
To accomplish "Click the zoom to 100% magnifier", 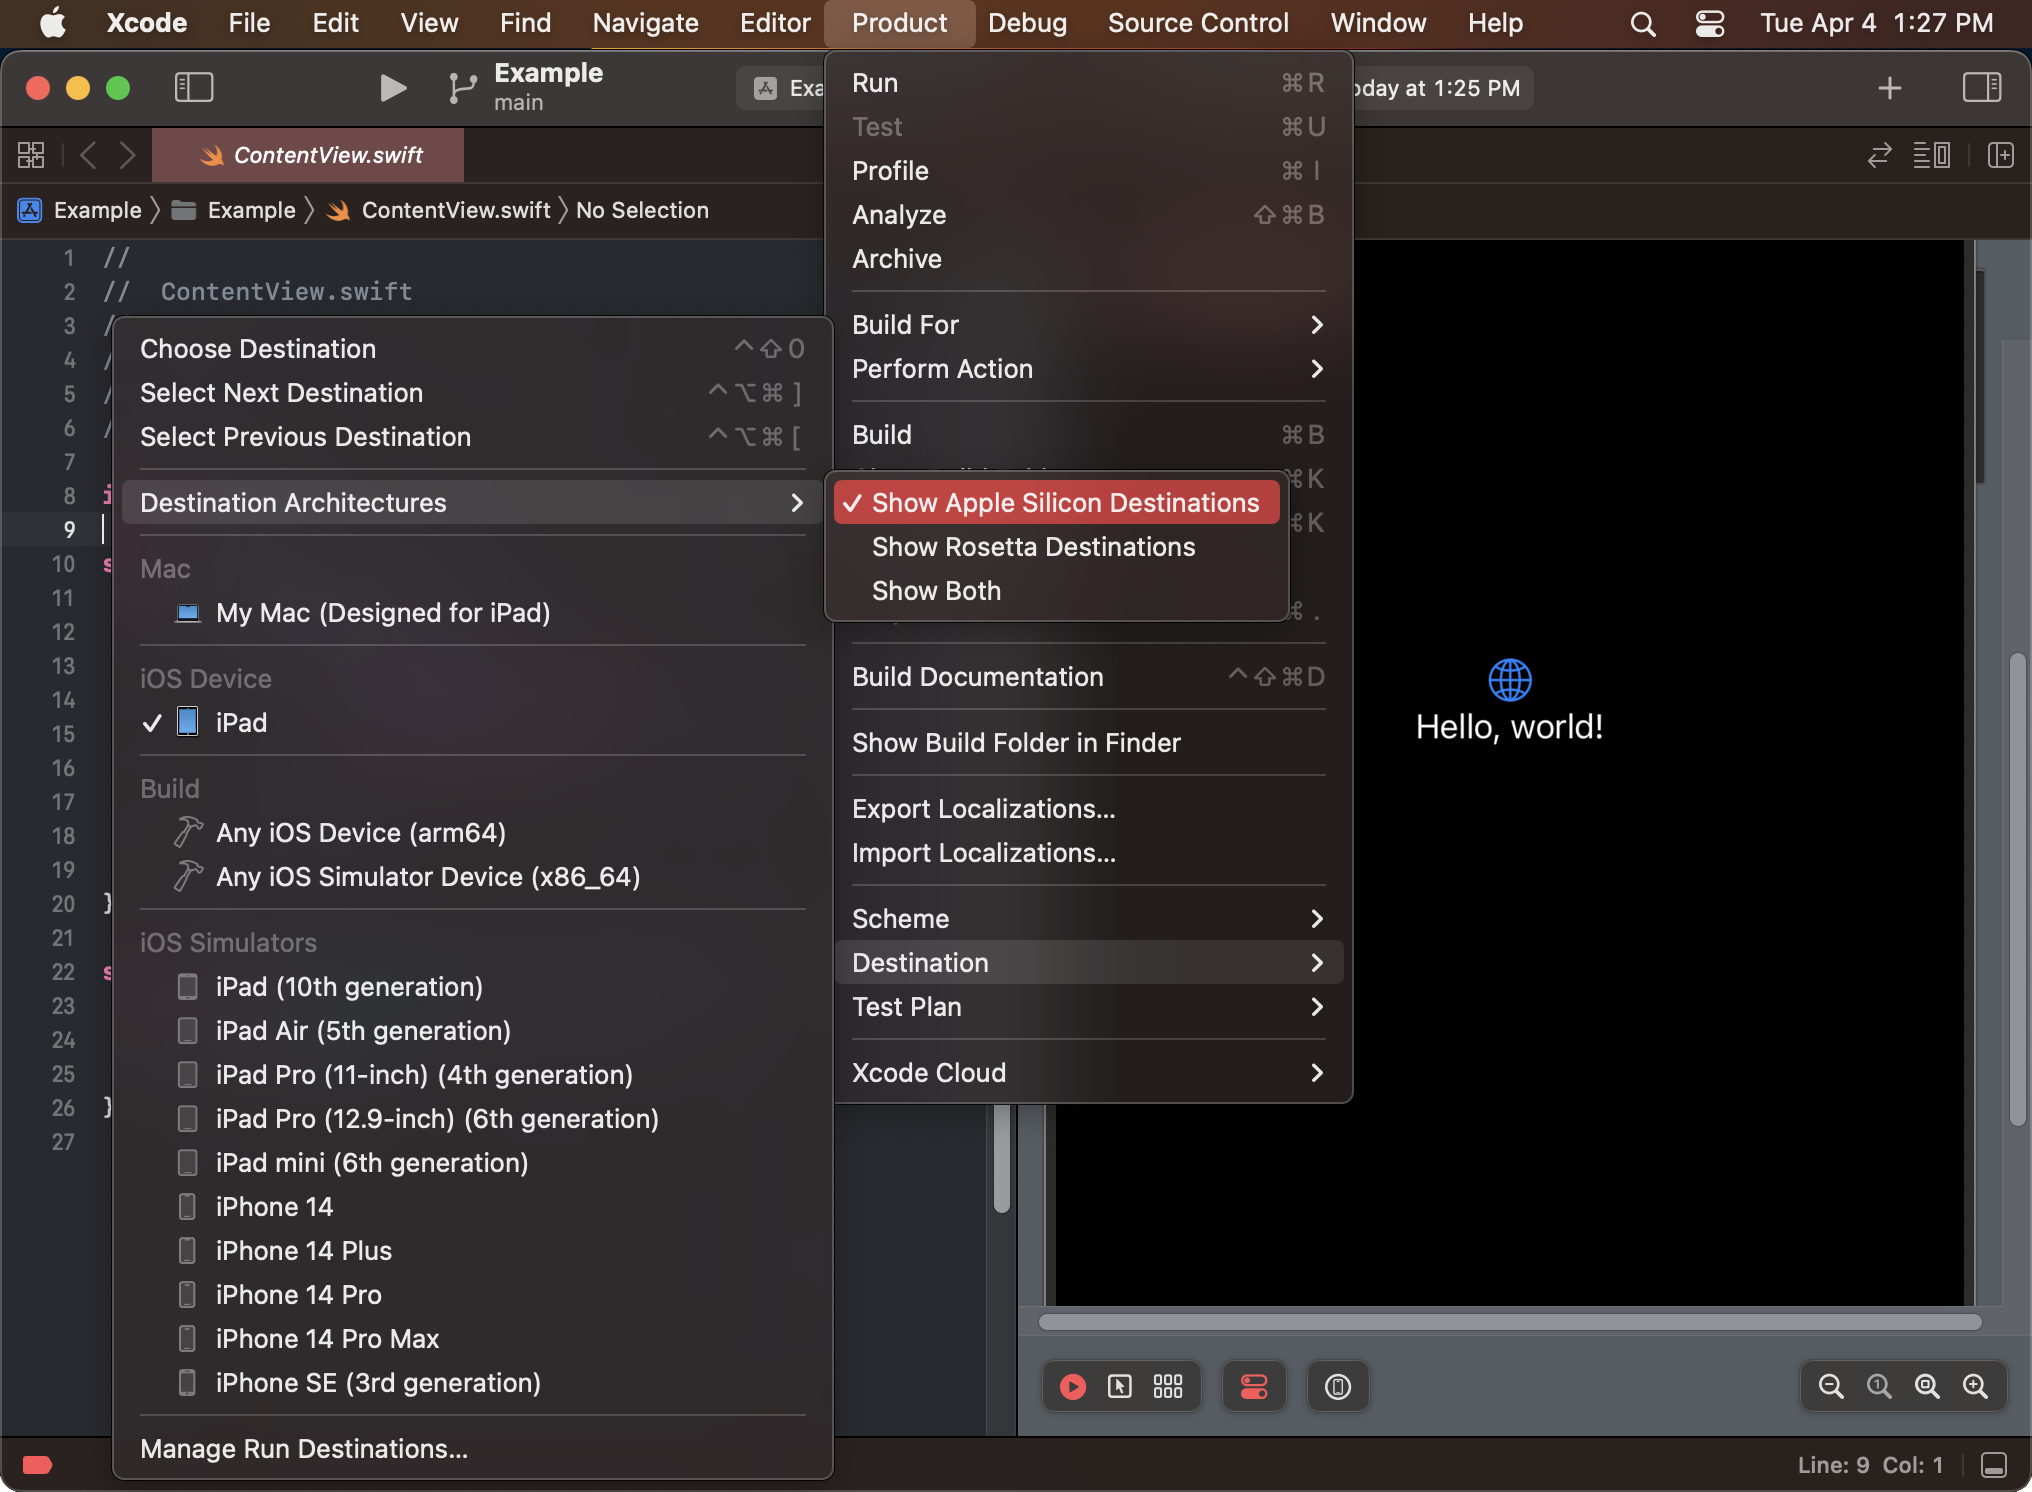I will 1879,1386.
